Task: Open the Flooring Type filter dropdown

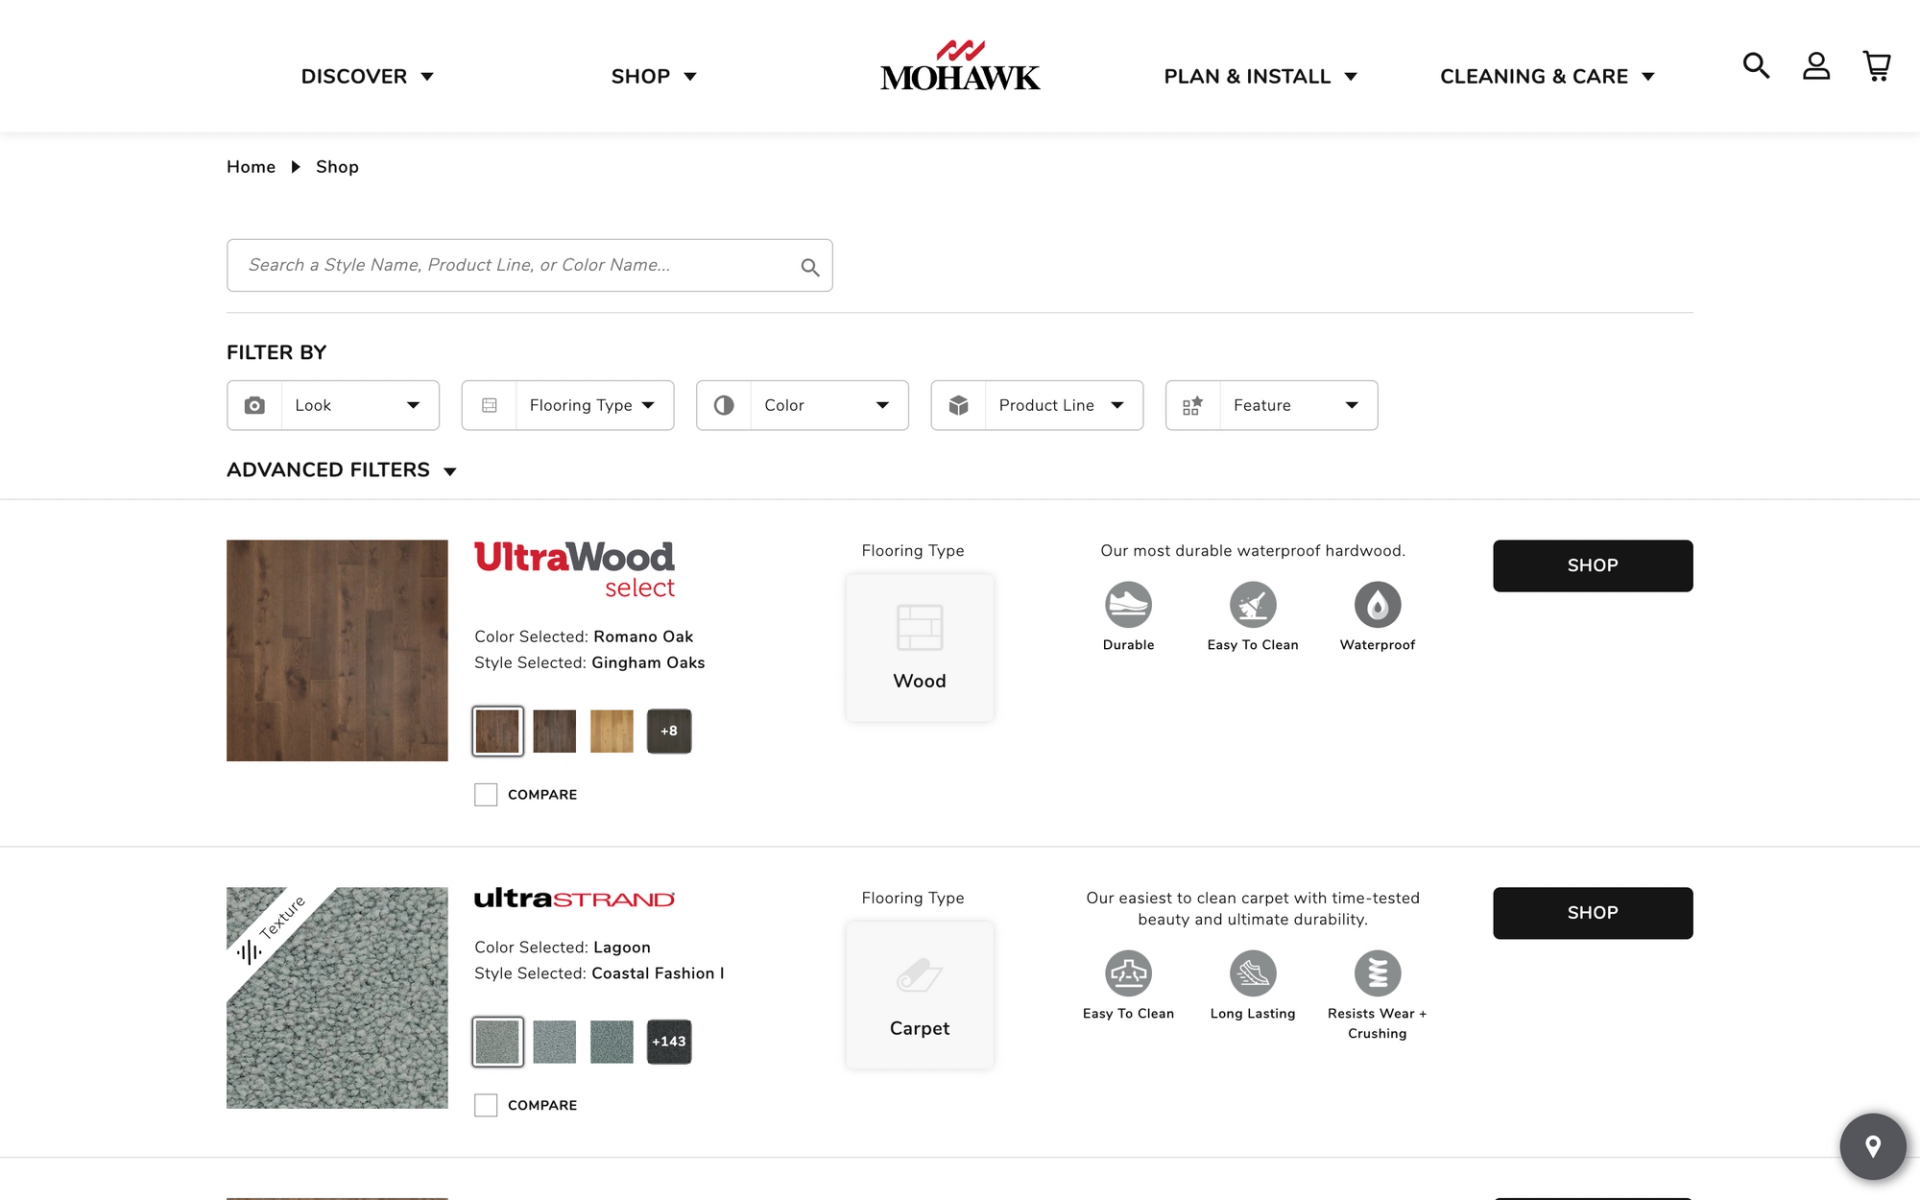Action: point(567,405)
